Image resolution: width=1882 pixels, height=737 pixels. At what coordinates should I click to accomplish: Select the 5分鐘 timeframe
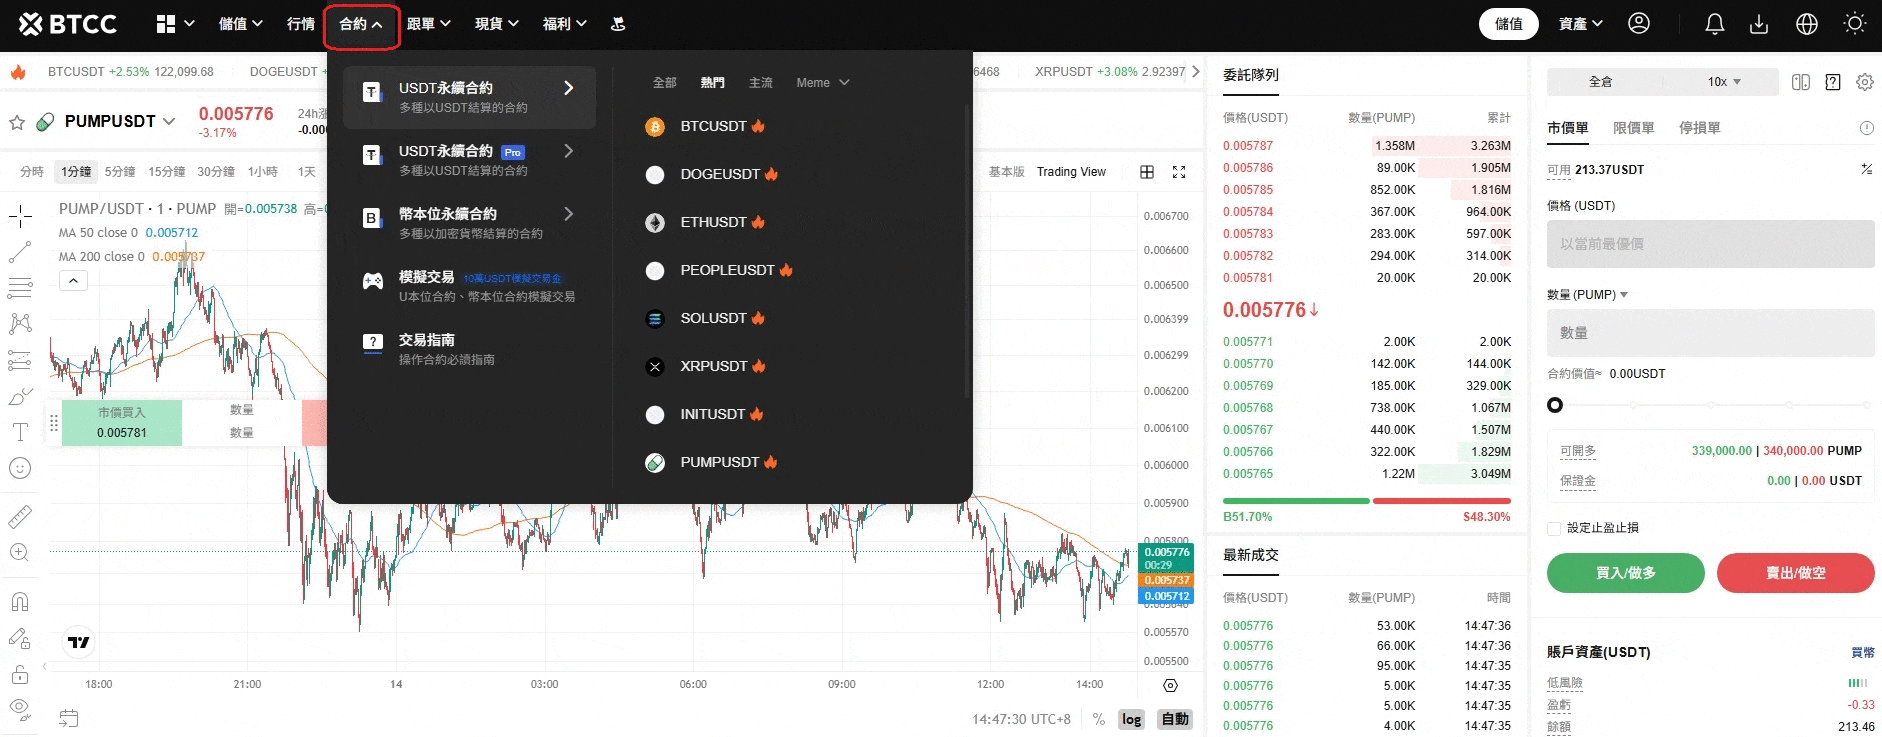point(120,172)
